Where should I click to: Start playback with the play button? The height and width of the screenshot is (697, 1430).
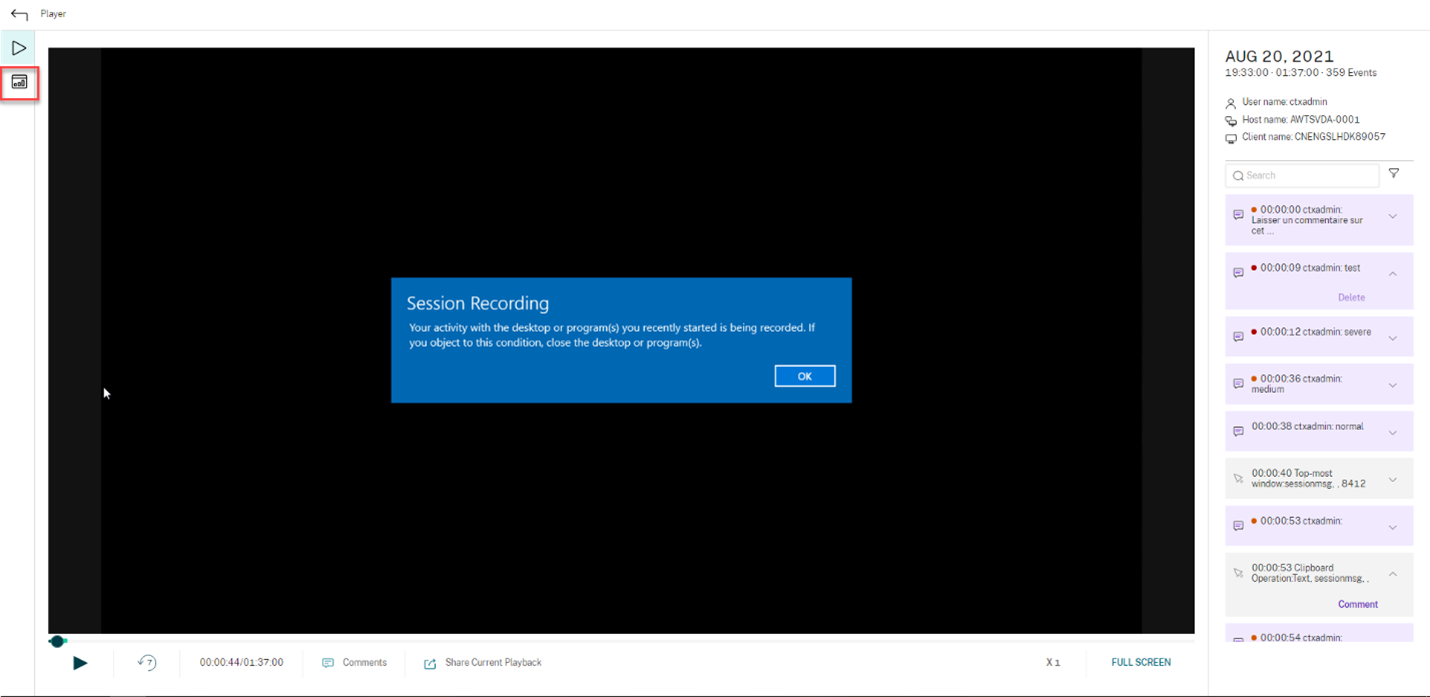[x=80, y=662]
